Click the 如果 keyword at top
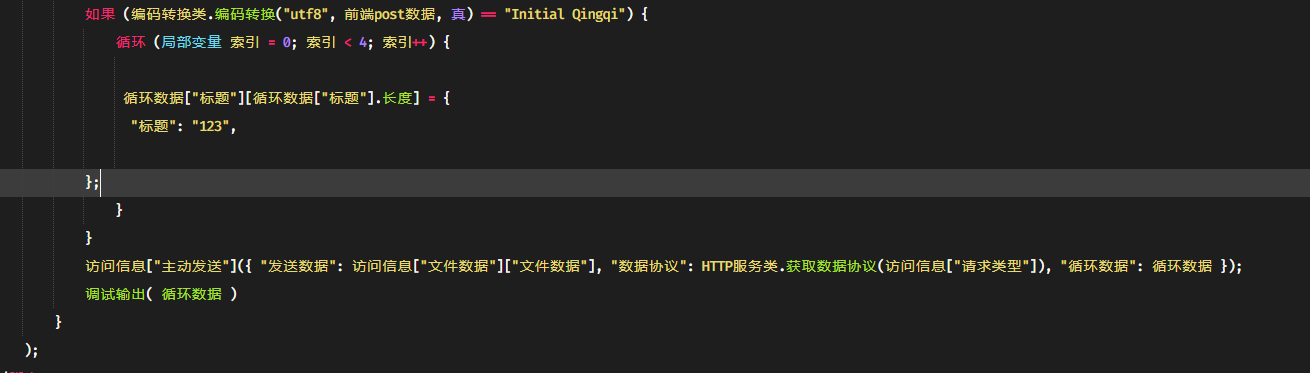Viewport: 1310px width, 373px height. tap(100, 16)
